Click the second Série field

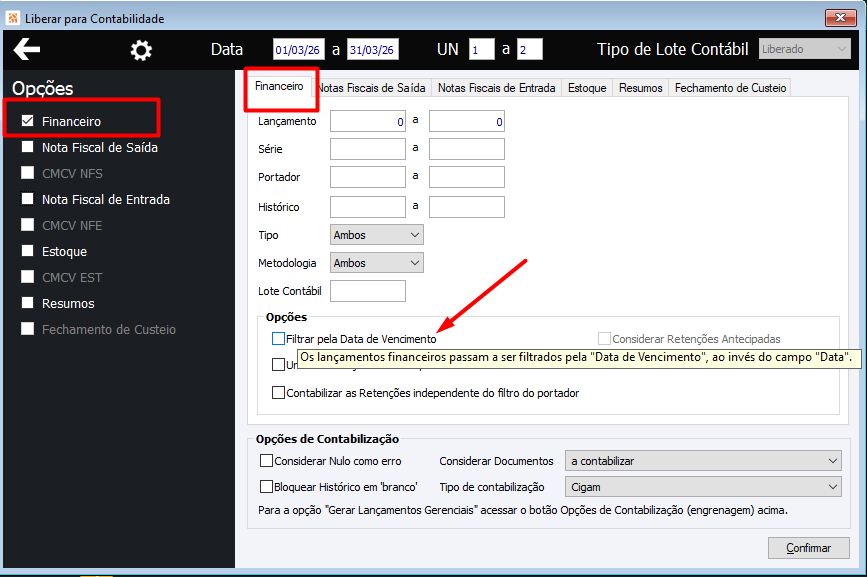pos(467,149)
